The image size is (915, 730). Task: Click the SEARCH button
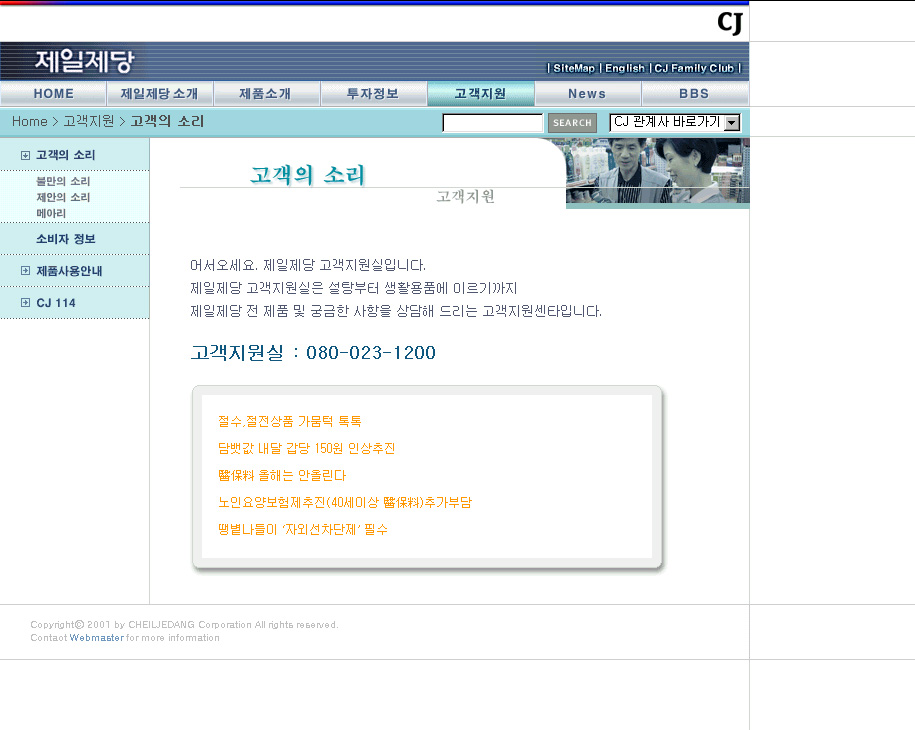click(572, 123)
